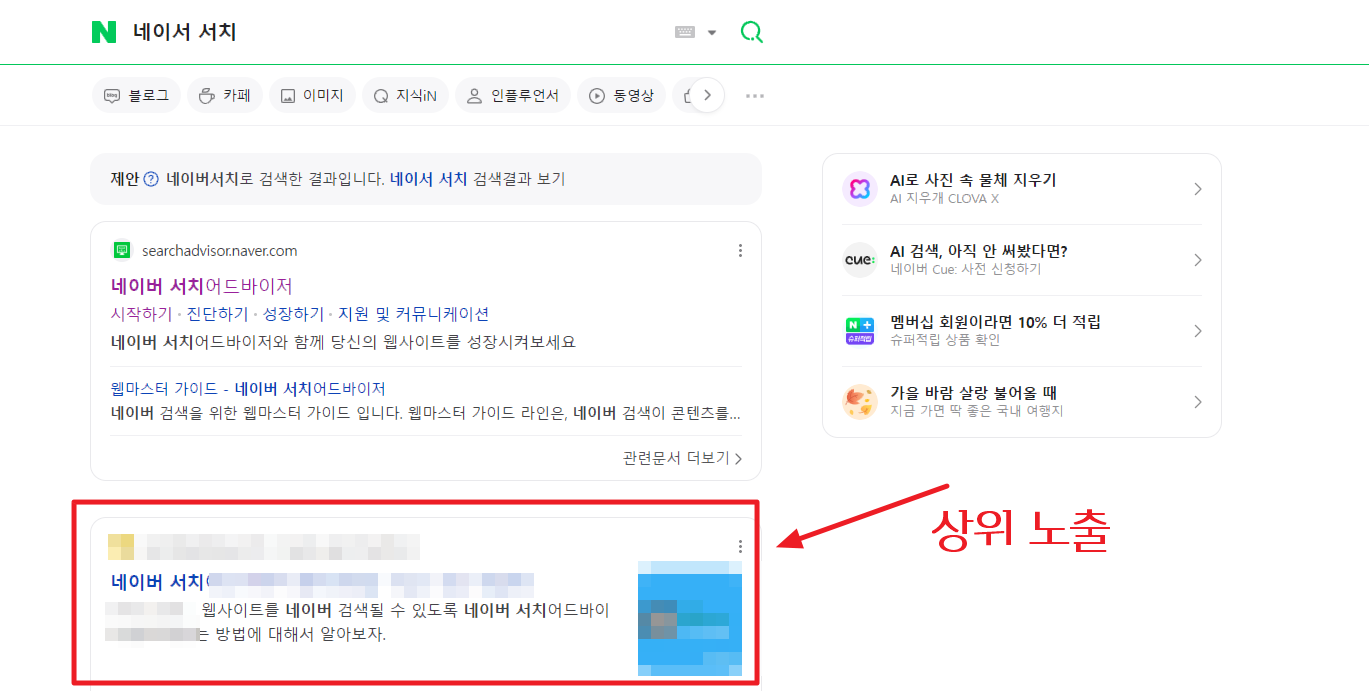Expand more tabs with the right arrow

708,95
